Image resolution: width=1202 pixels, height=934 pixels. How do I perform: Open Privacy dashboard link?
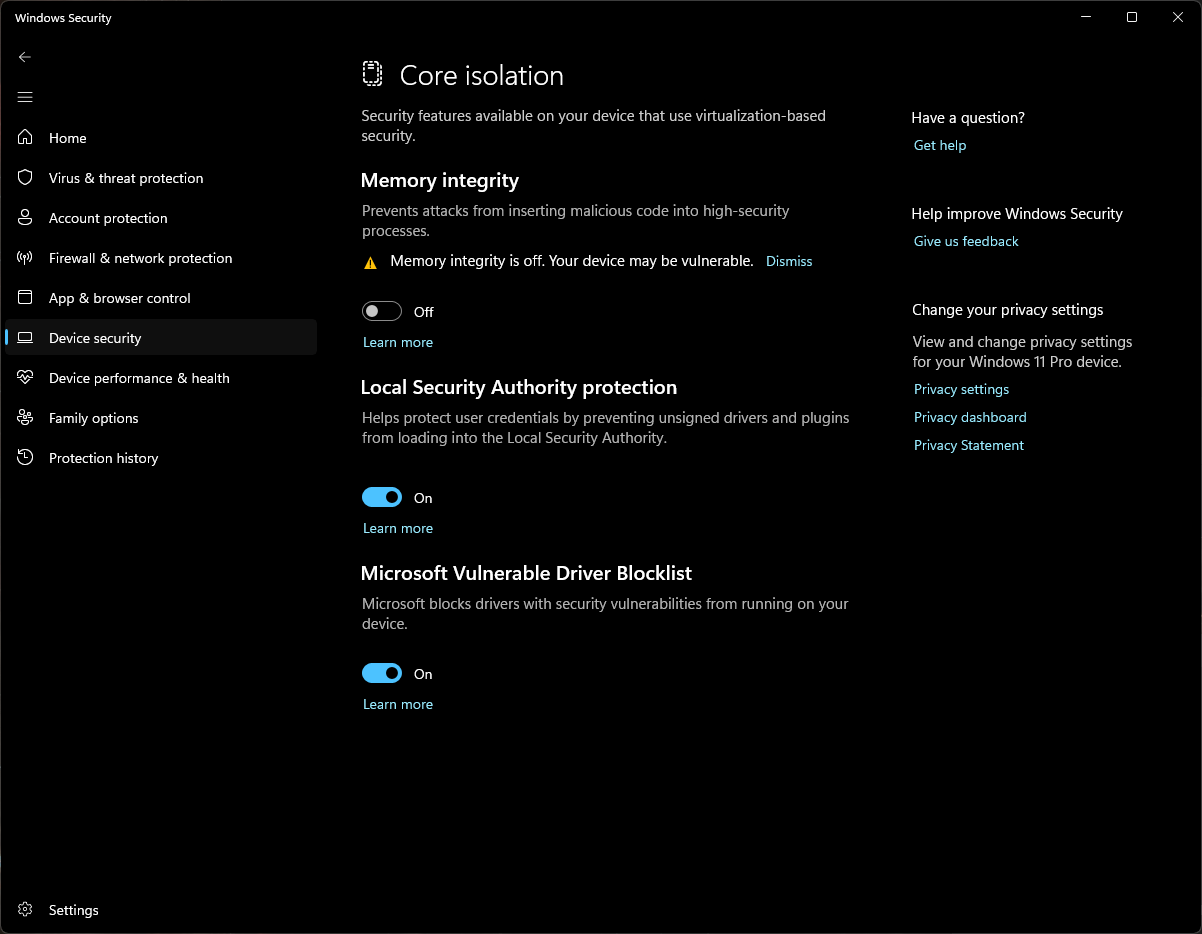pyautogui.click(x=970, y=417)
